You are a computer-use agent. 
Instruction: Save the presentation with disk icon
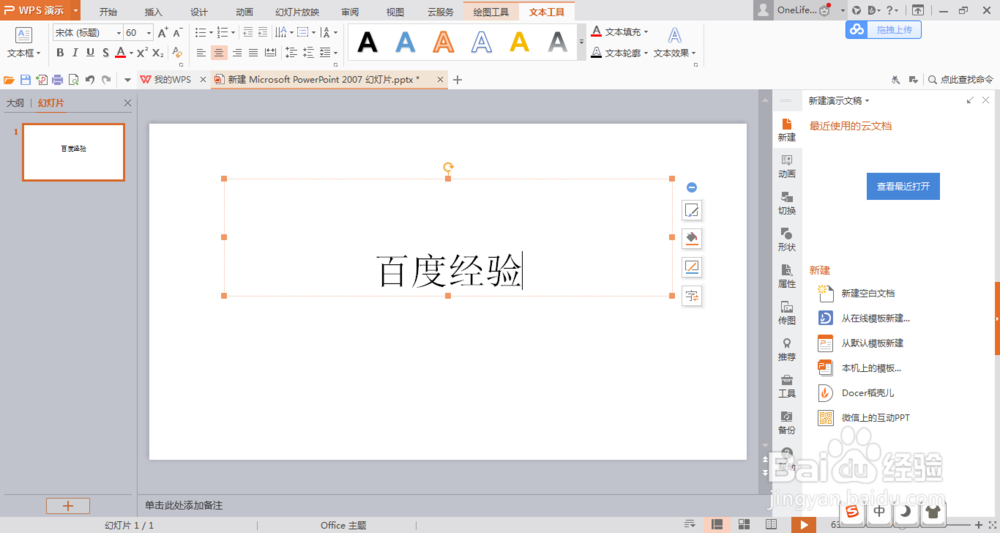point(26,80)
